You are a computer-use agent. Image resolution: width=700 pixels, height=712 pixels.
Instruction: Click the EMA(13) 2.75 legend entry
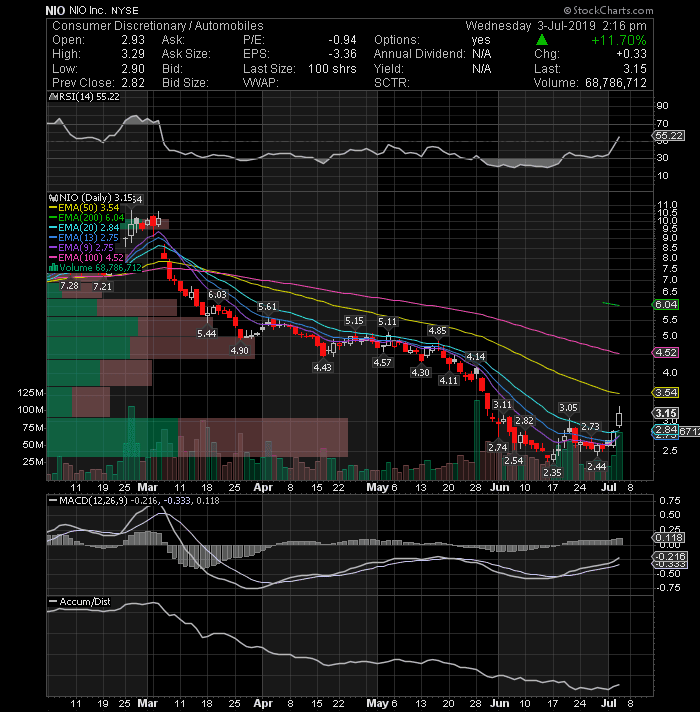click(x=84, y=237)
